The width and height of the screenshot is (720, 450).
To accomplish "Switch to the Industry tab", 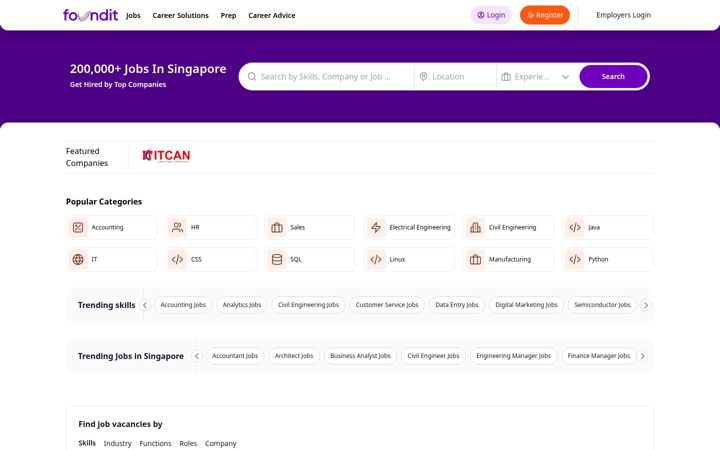I will click(x=118, y=444).
